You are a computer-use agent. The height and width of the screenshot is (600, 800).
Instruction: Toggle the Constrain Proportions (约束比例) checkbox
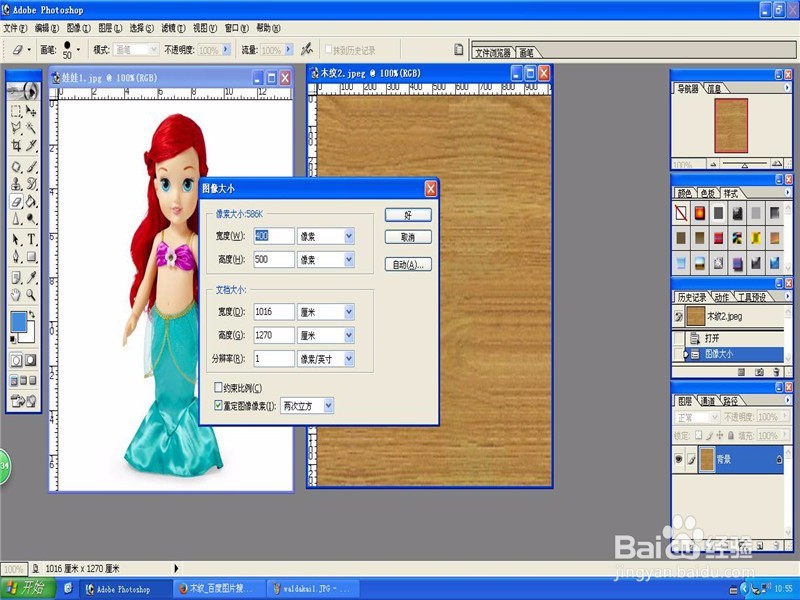click(218, 387)
